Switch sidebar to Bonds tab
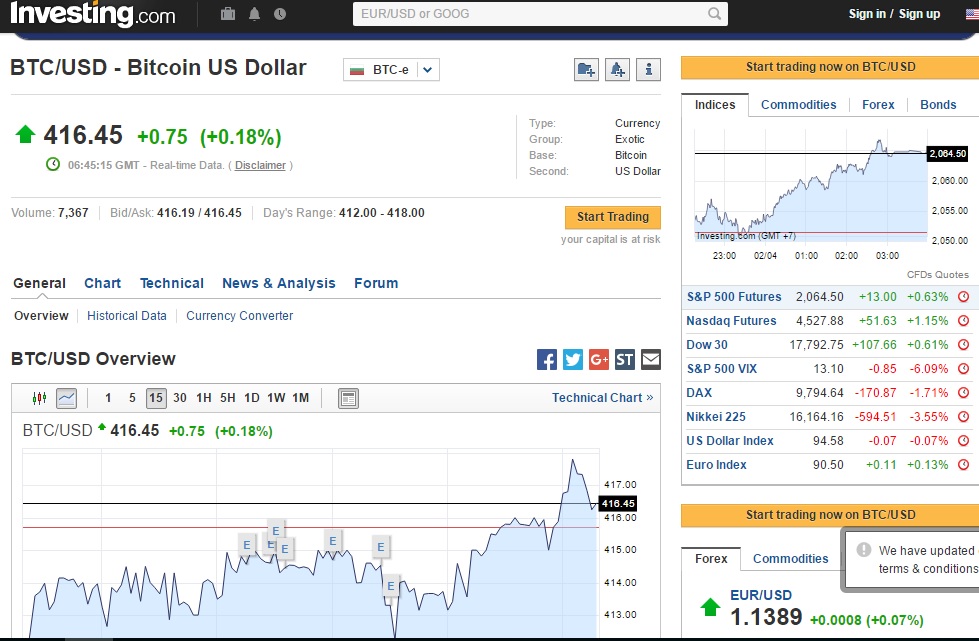This screenshot has width=979, height=641. pyautogui.click(x=938, y=105)
